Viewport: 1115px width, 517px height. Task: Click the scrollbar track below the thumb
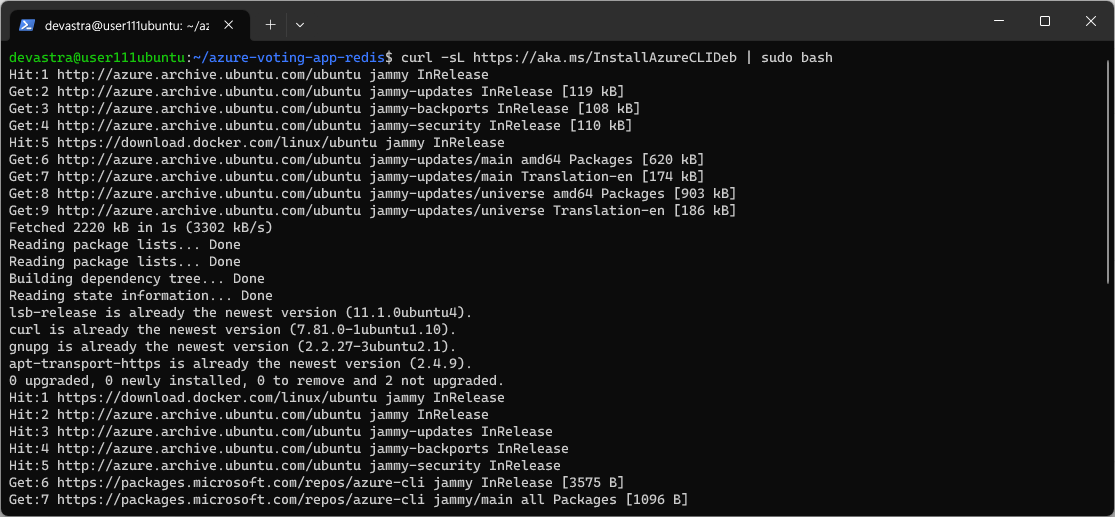tap(1109, 398)
